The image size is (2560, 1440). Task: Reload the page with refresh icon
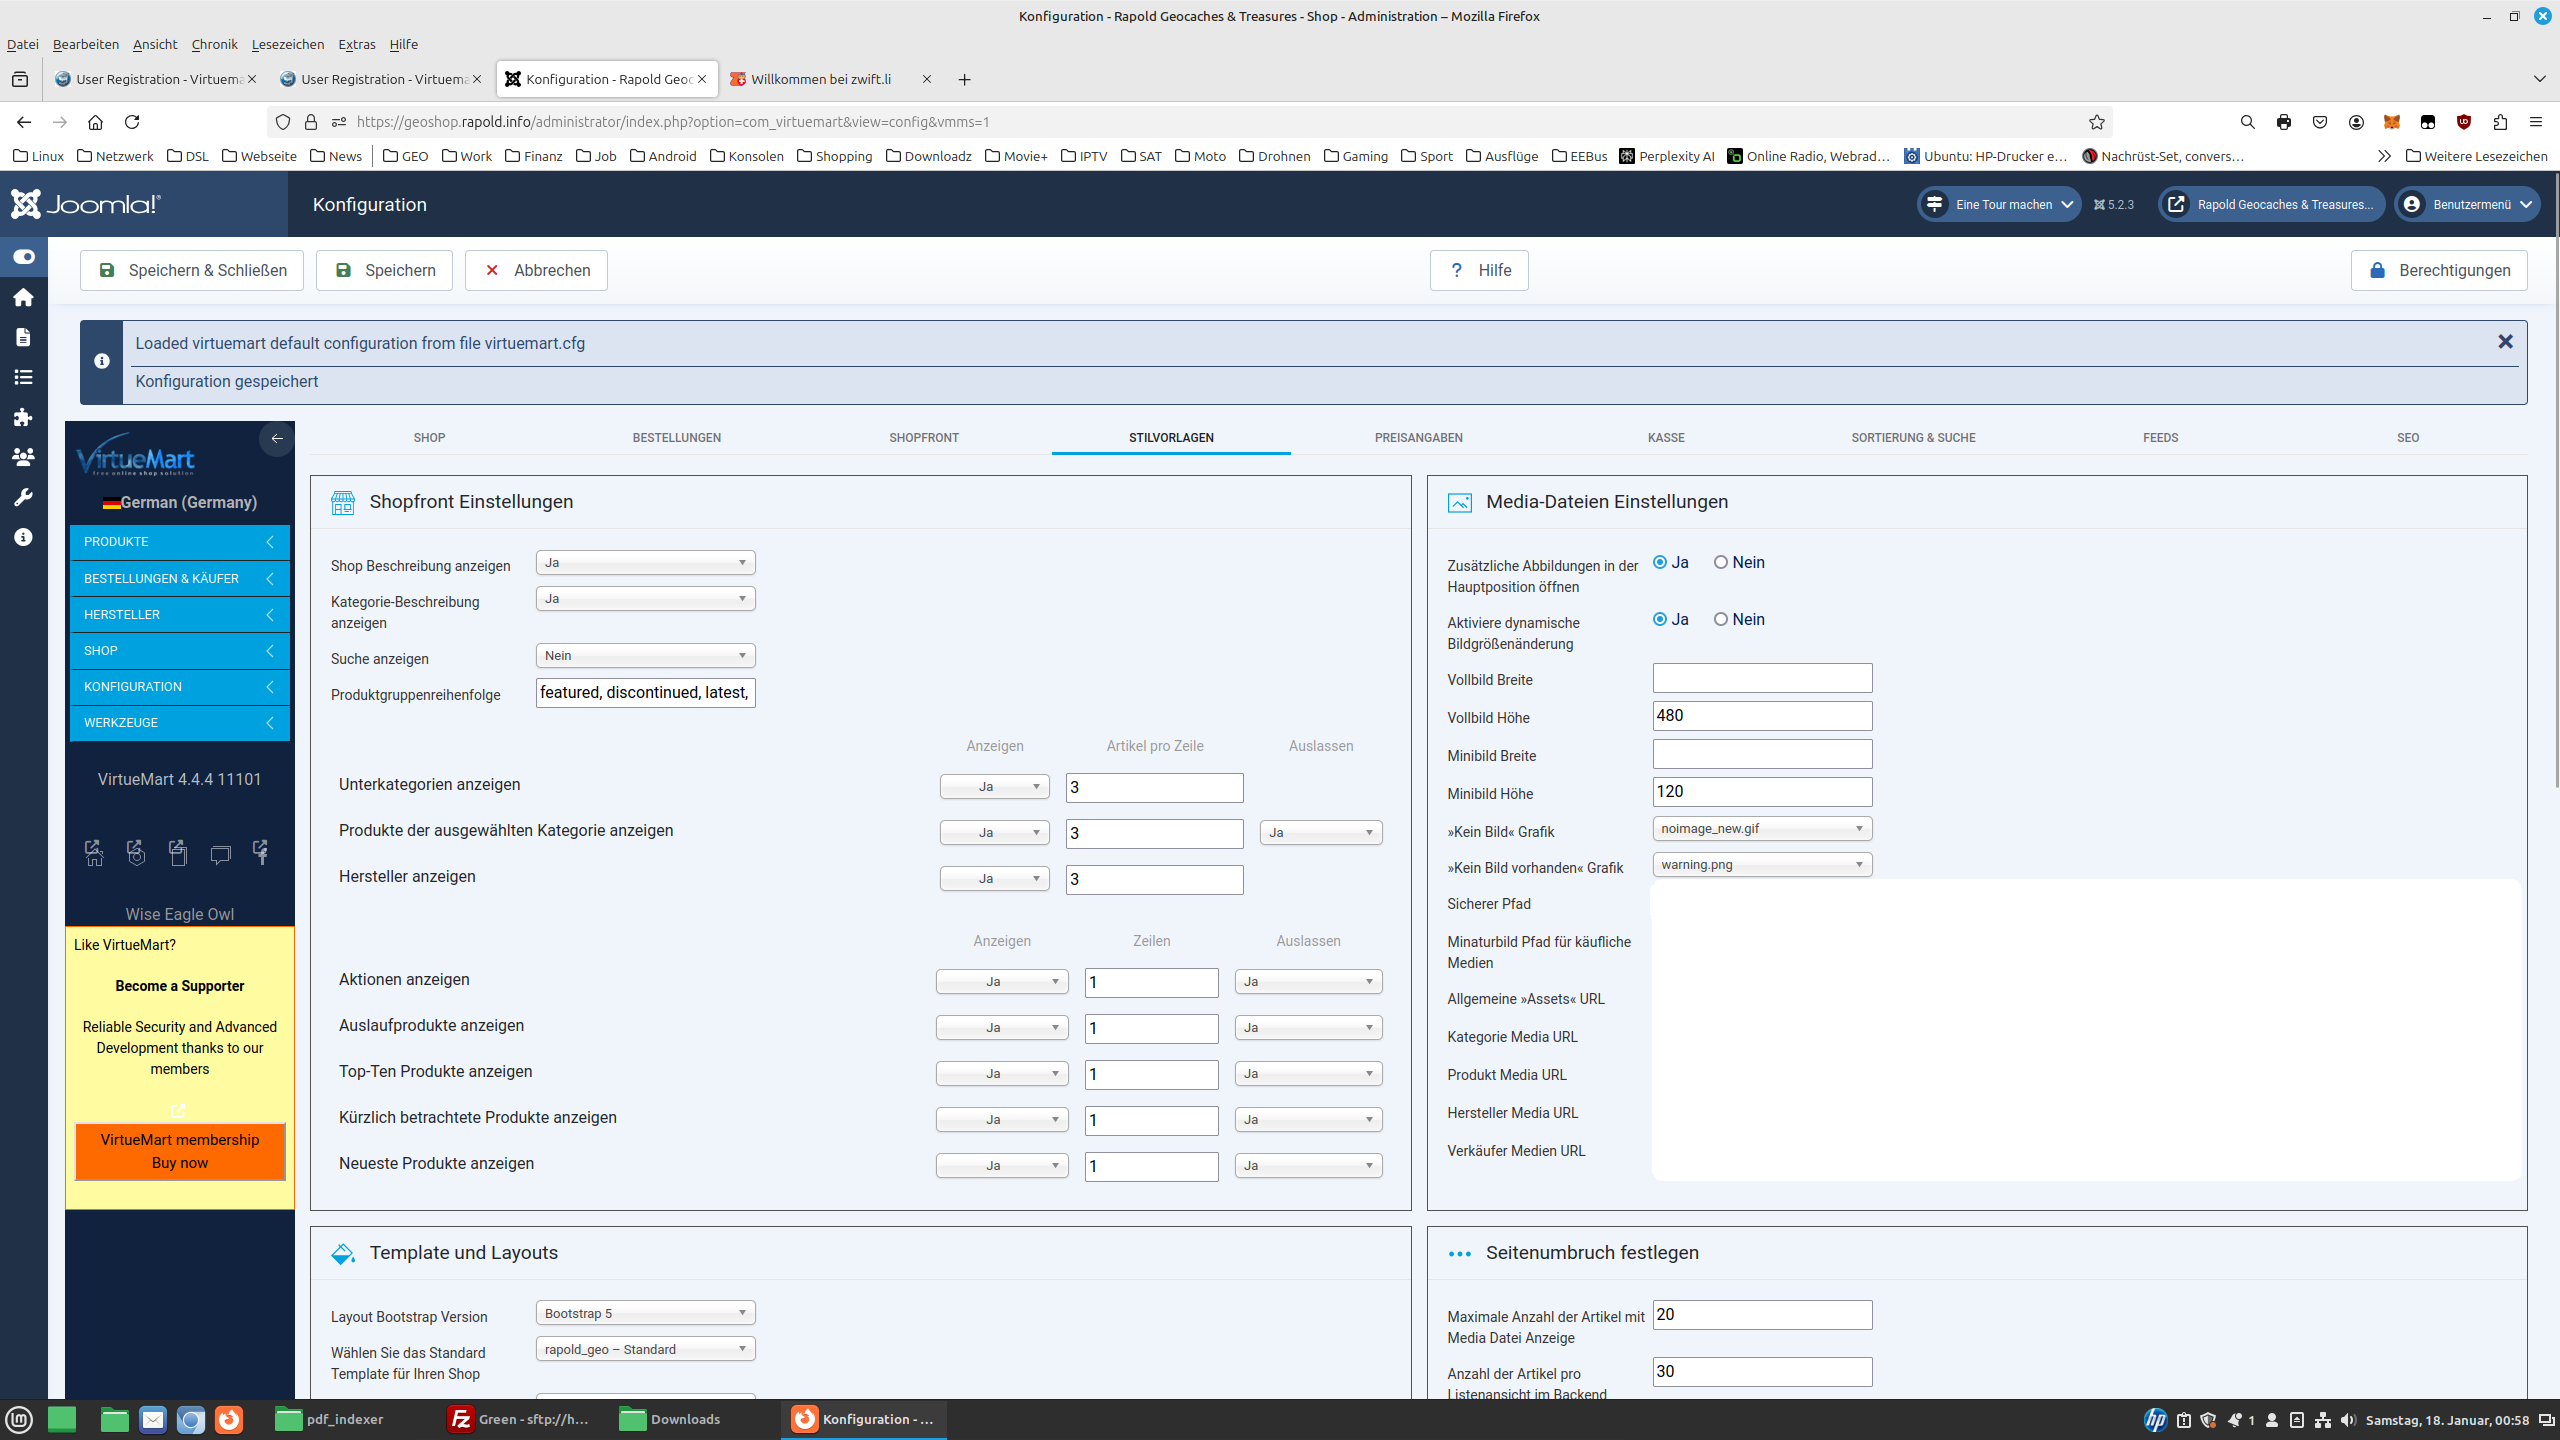click(x=132, y=122)
